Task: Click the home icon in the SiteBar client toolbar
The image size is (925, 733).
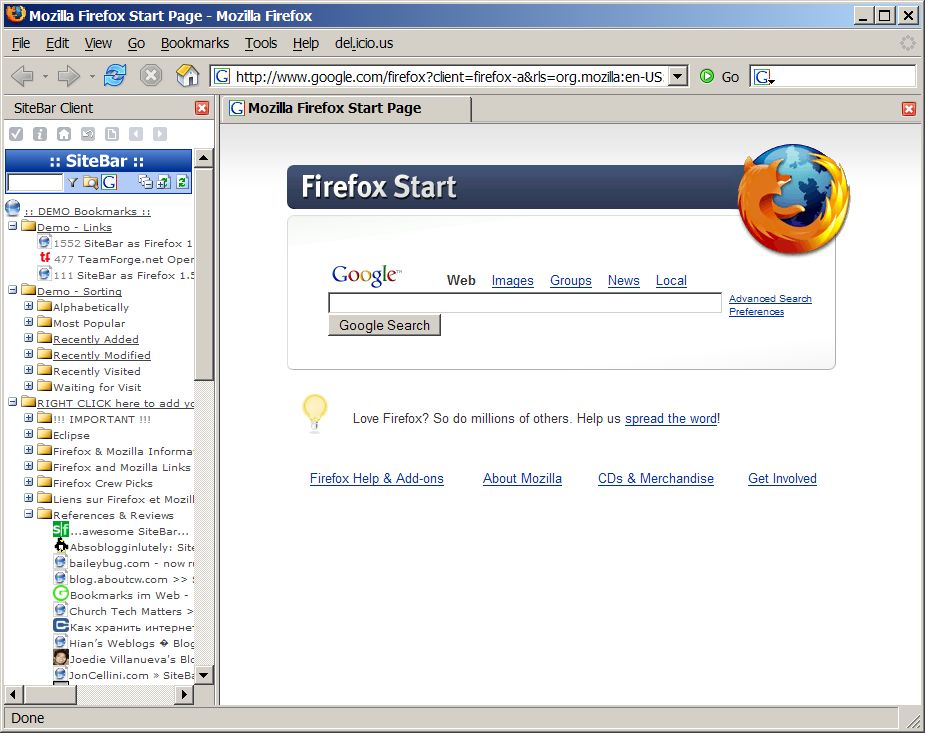Action: pyautogui.click(x=66, y=134)
